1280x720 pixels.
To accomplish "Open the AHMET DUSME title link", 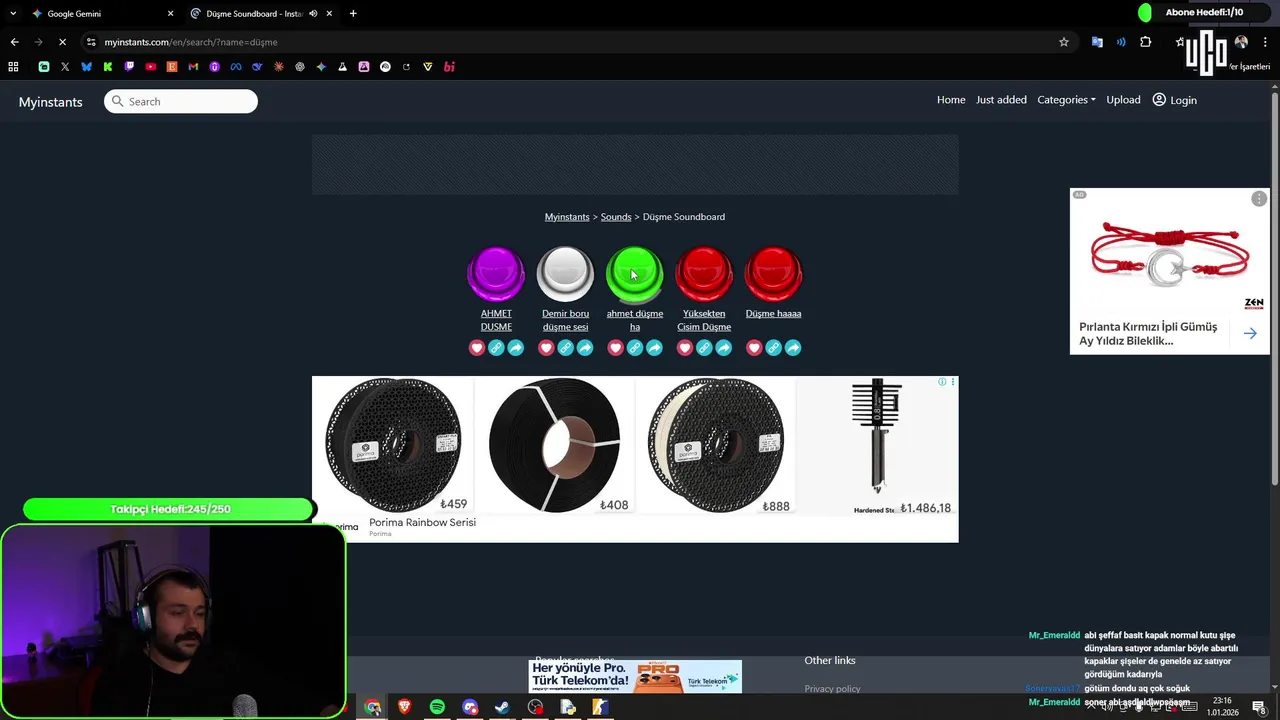I will coord(496,320).
